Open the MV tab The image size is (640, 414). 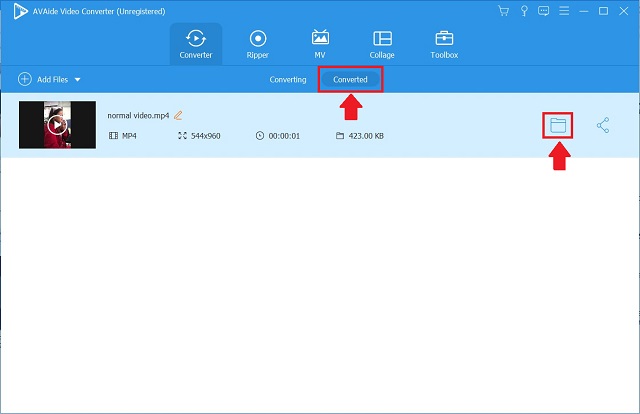pos(320,44)
